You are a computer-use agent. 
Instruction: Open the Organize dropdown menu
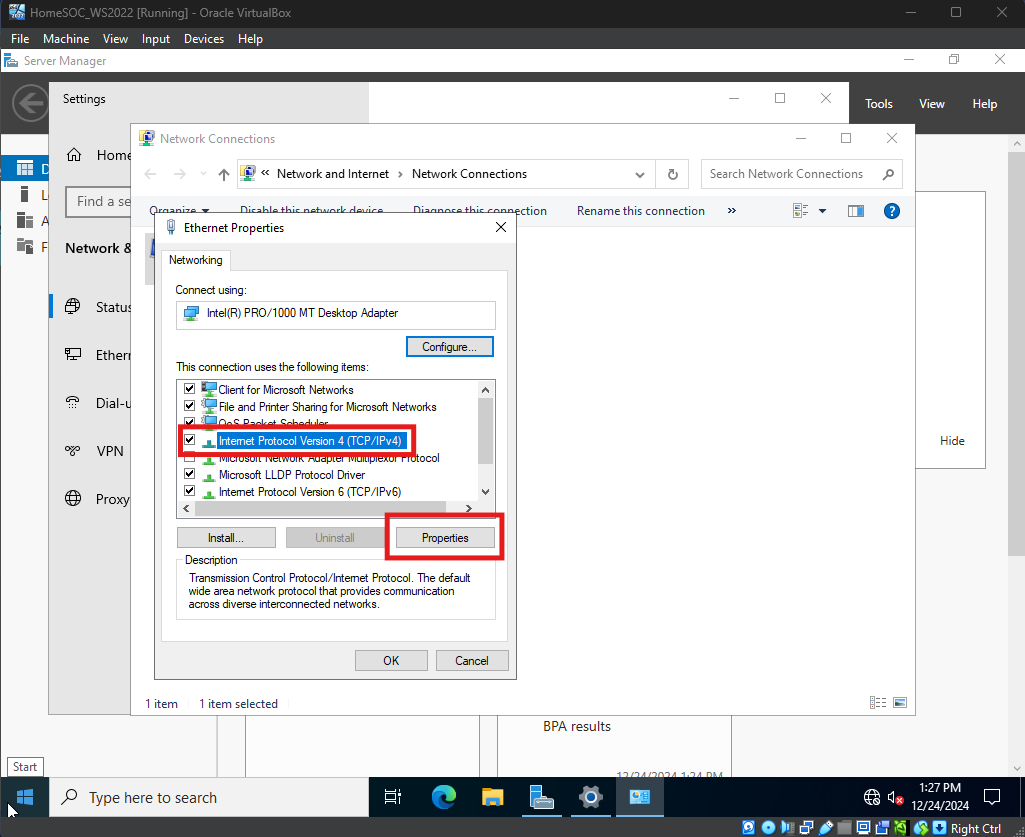pyautogui.click(x=179, y=211)
